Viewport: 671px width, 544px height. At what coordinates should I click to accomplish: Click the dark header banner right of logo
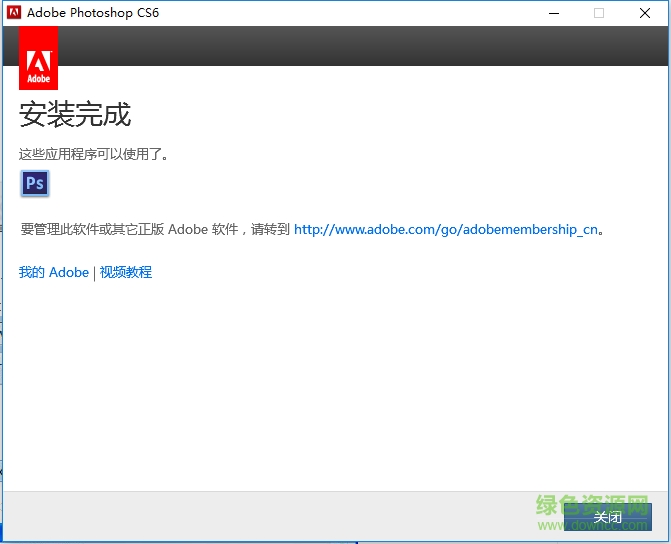pyautogui.click(x=360, y=46)
